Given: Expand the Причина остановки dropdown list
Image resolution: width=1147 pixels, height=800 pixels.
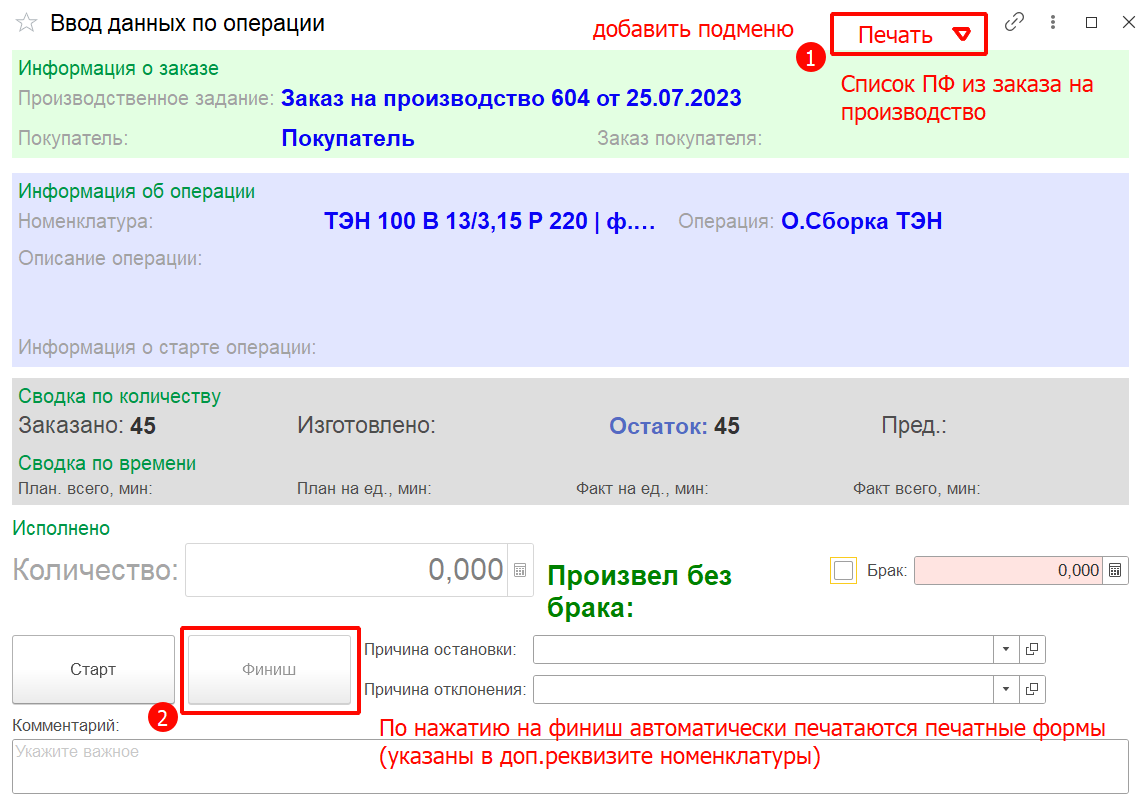Looking at the screenshot, I should [1006, 650].
